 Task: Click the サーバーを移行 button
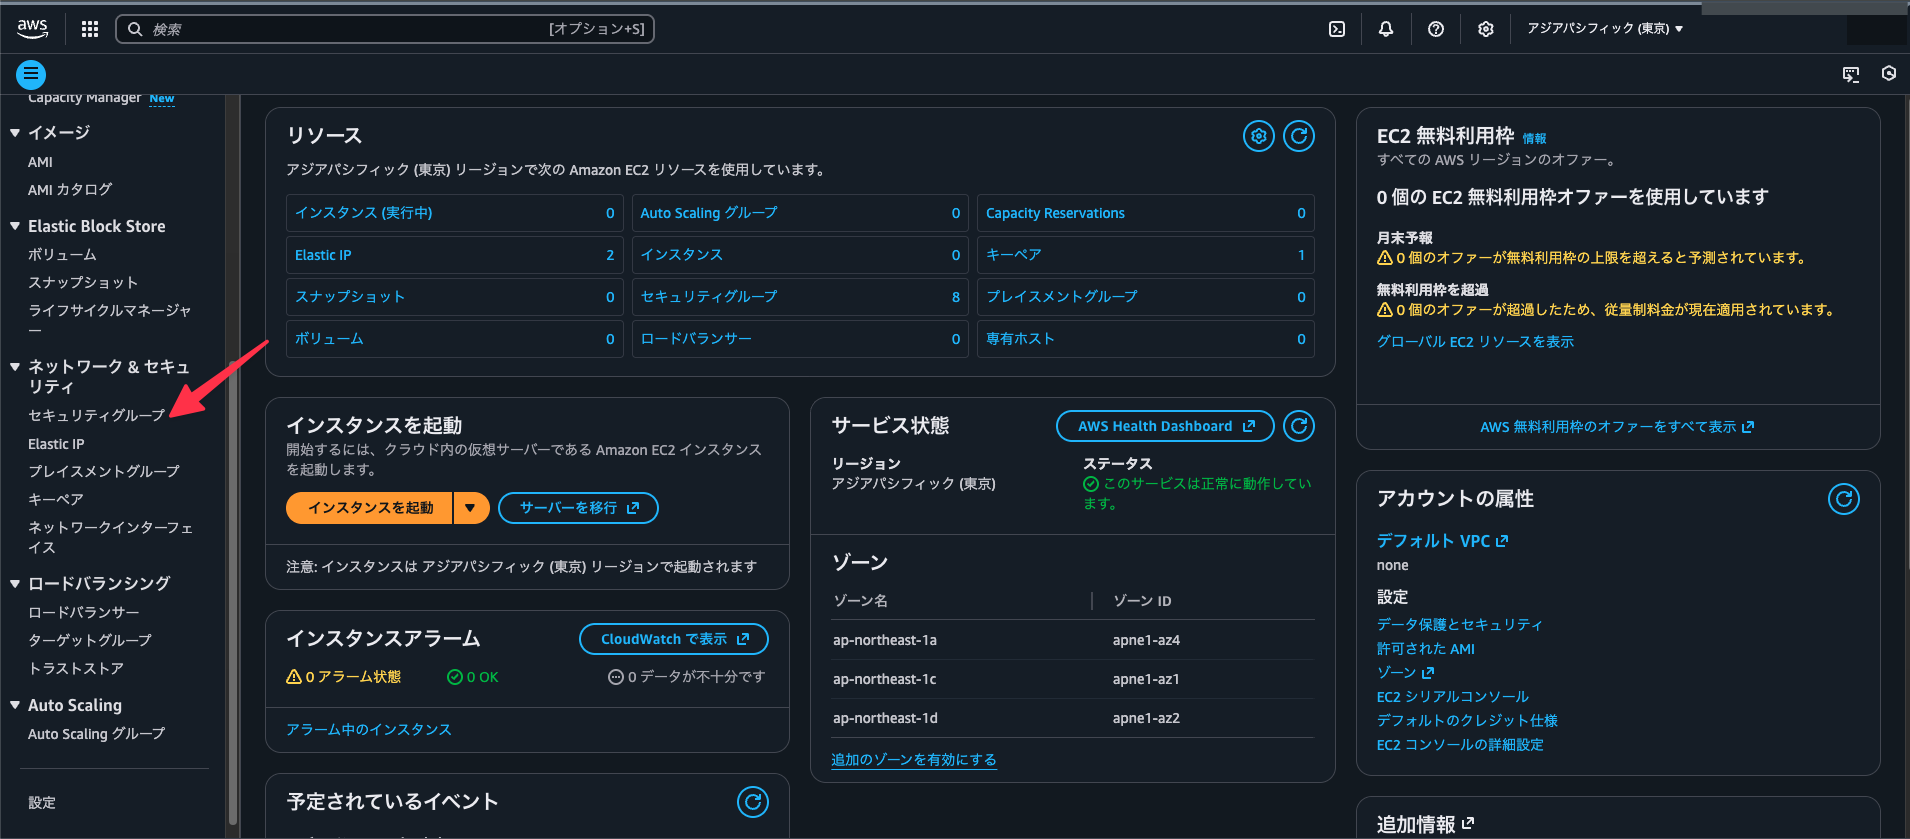tap(578, 508)
